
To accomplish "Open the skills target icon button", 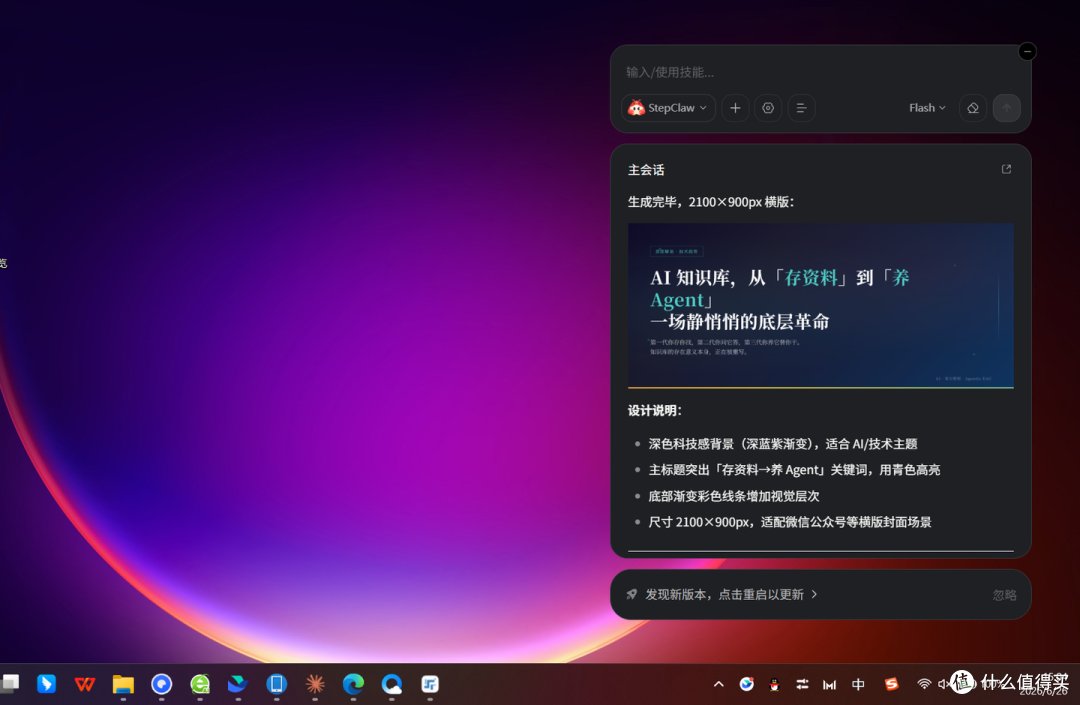I will 768,108.
